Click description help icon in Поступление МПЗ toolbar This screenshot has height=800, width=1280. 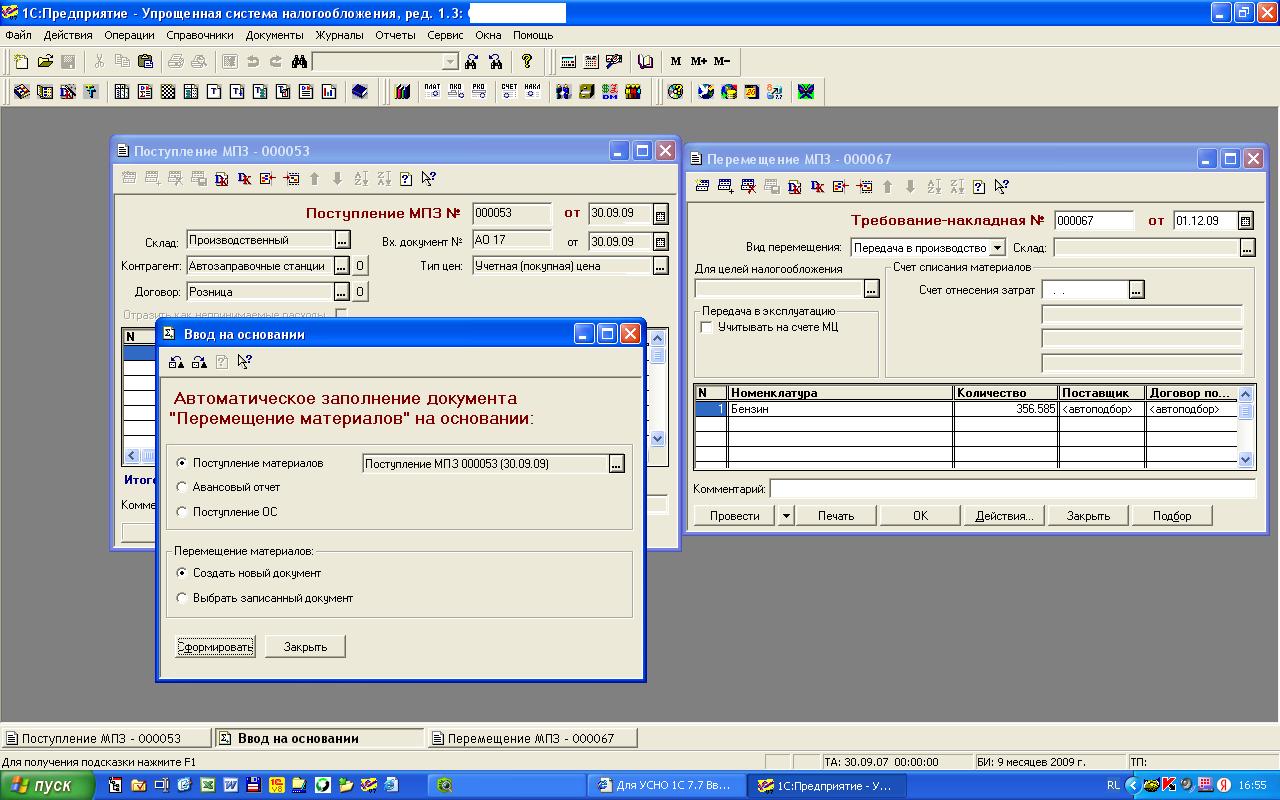click(405, 179)
